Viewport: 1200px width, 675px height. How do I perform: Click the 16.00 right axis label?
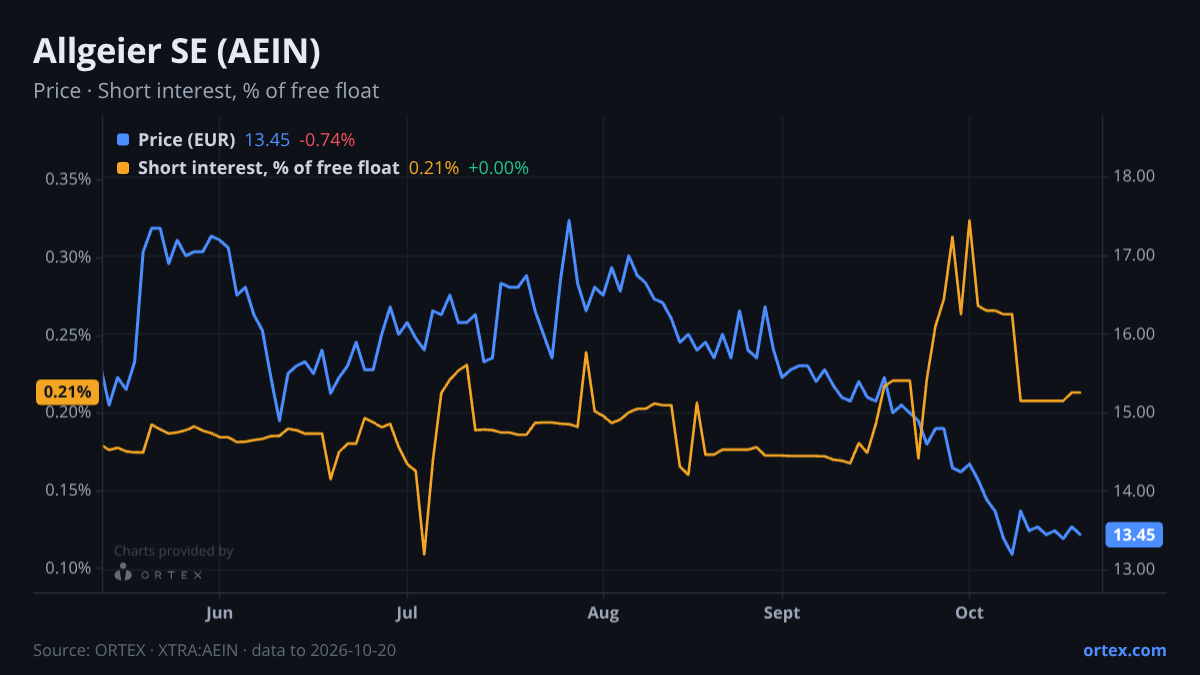pos(1134,334)
